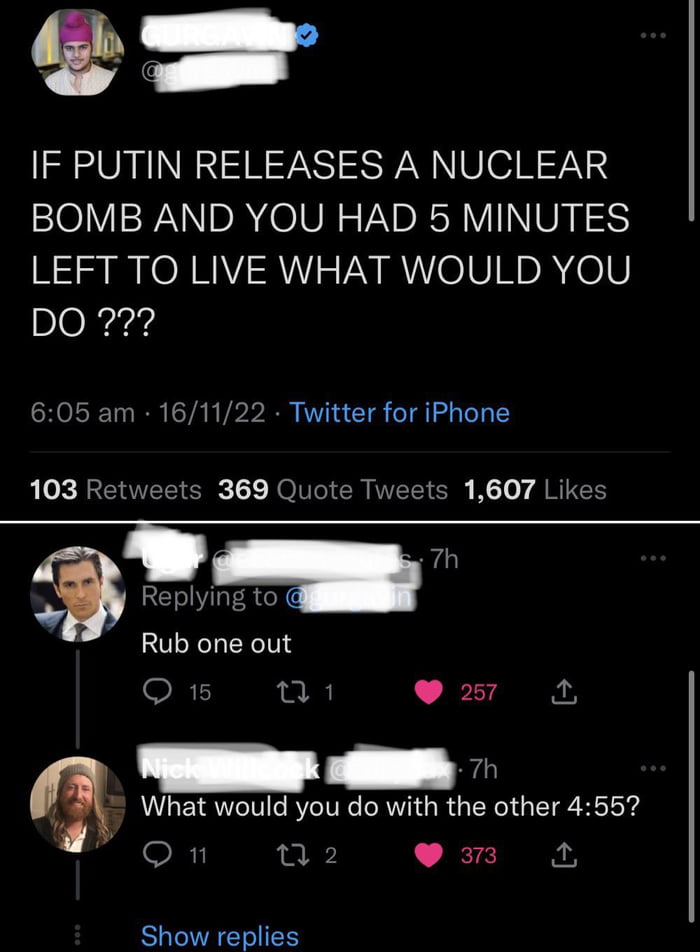Open the 'Twitter for iPhone' source link
The width and height of the screenshot is (700, 952).
pos(399,412)
